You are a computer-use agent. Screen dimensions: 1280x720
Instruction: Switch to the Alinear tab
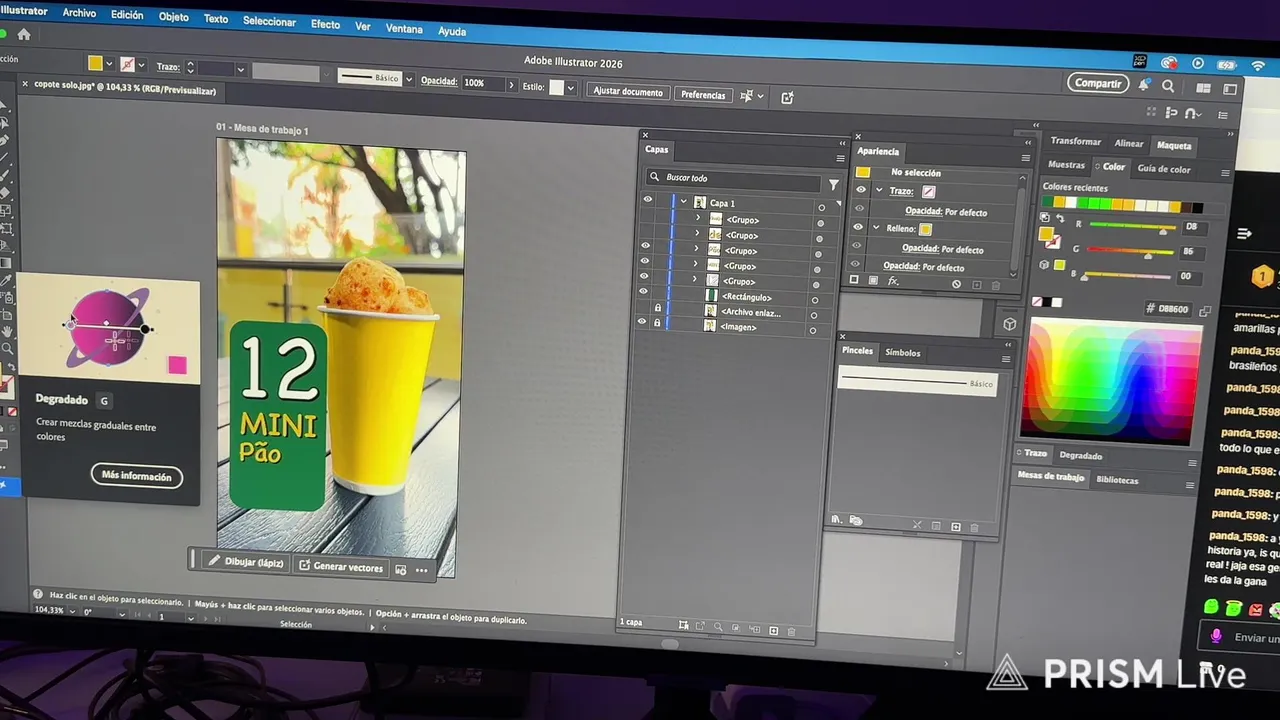(1129, 143)
